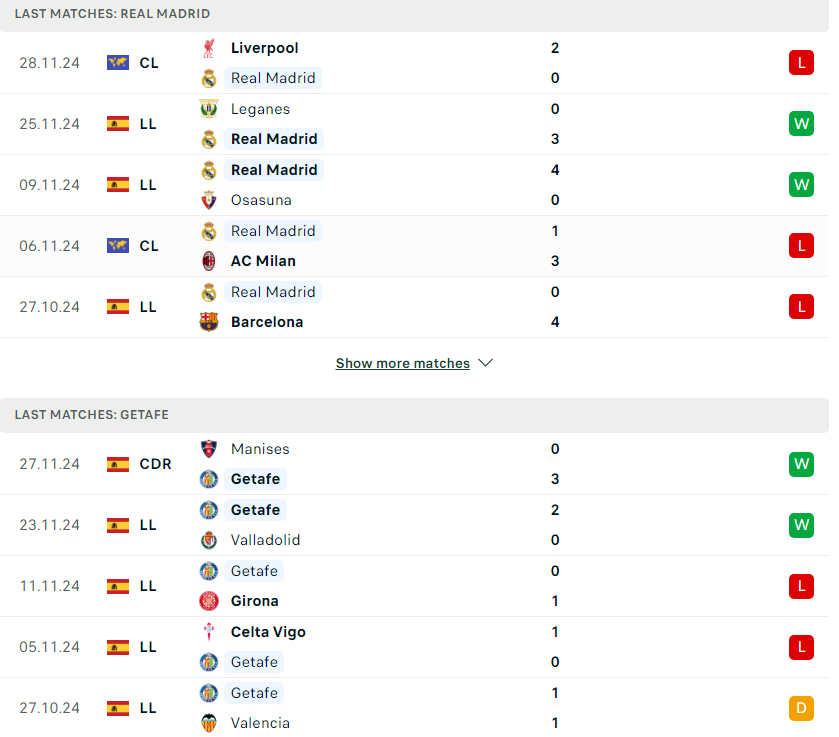
Task: Click the Liverpool club crest icon
Action: [209, 48]
